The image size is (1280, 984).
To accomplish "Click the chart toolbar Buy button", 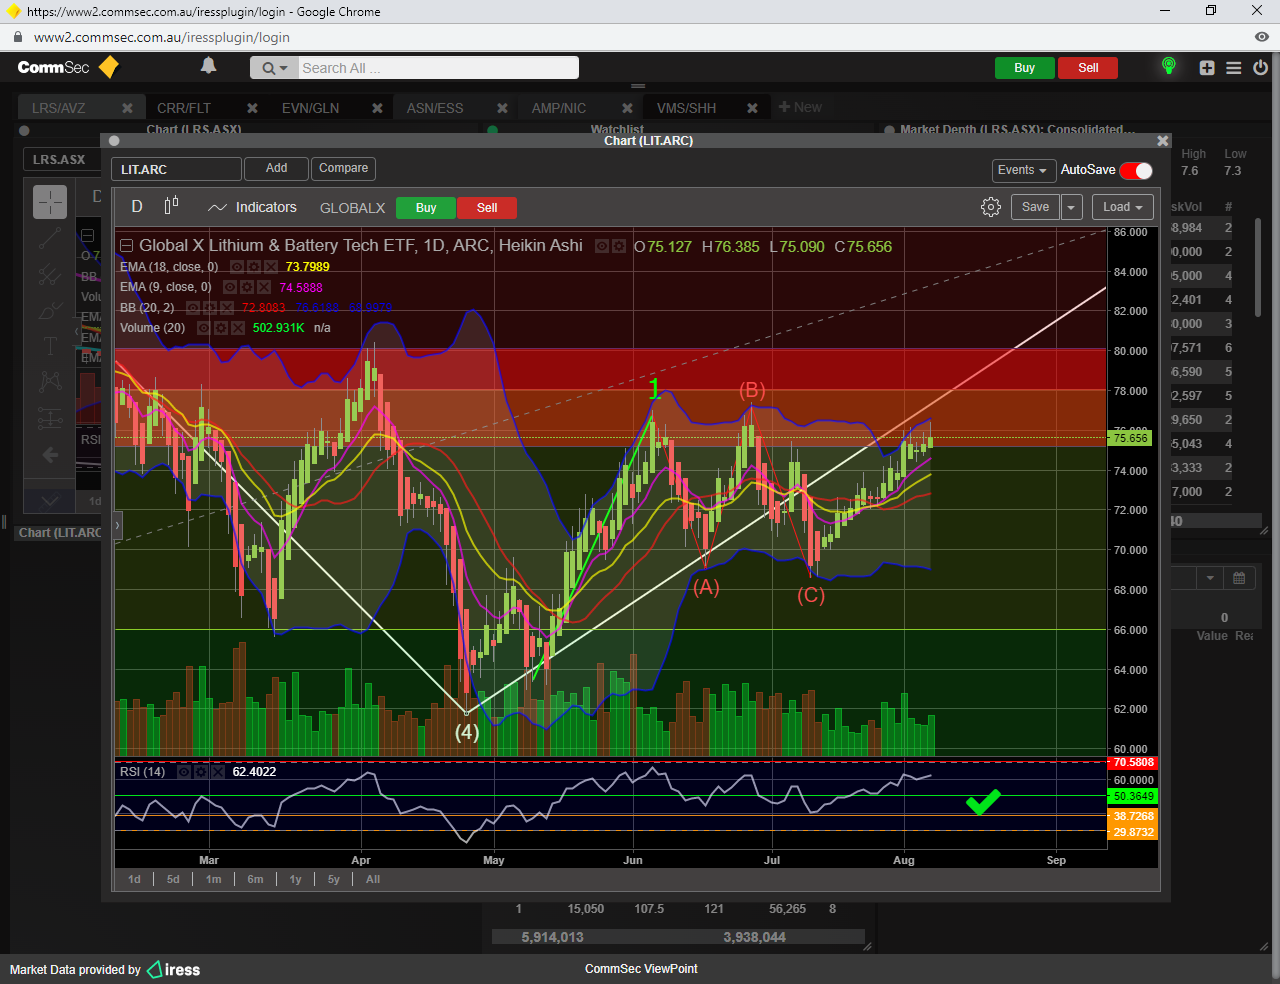I will 426,208.
